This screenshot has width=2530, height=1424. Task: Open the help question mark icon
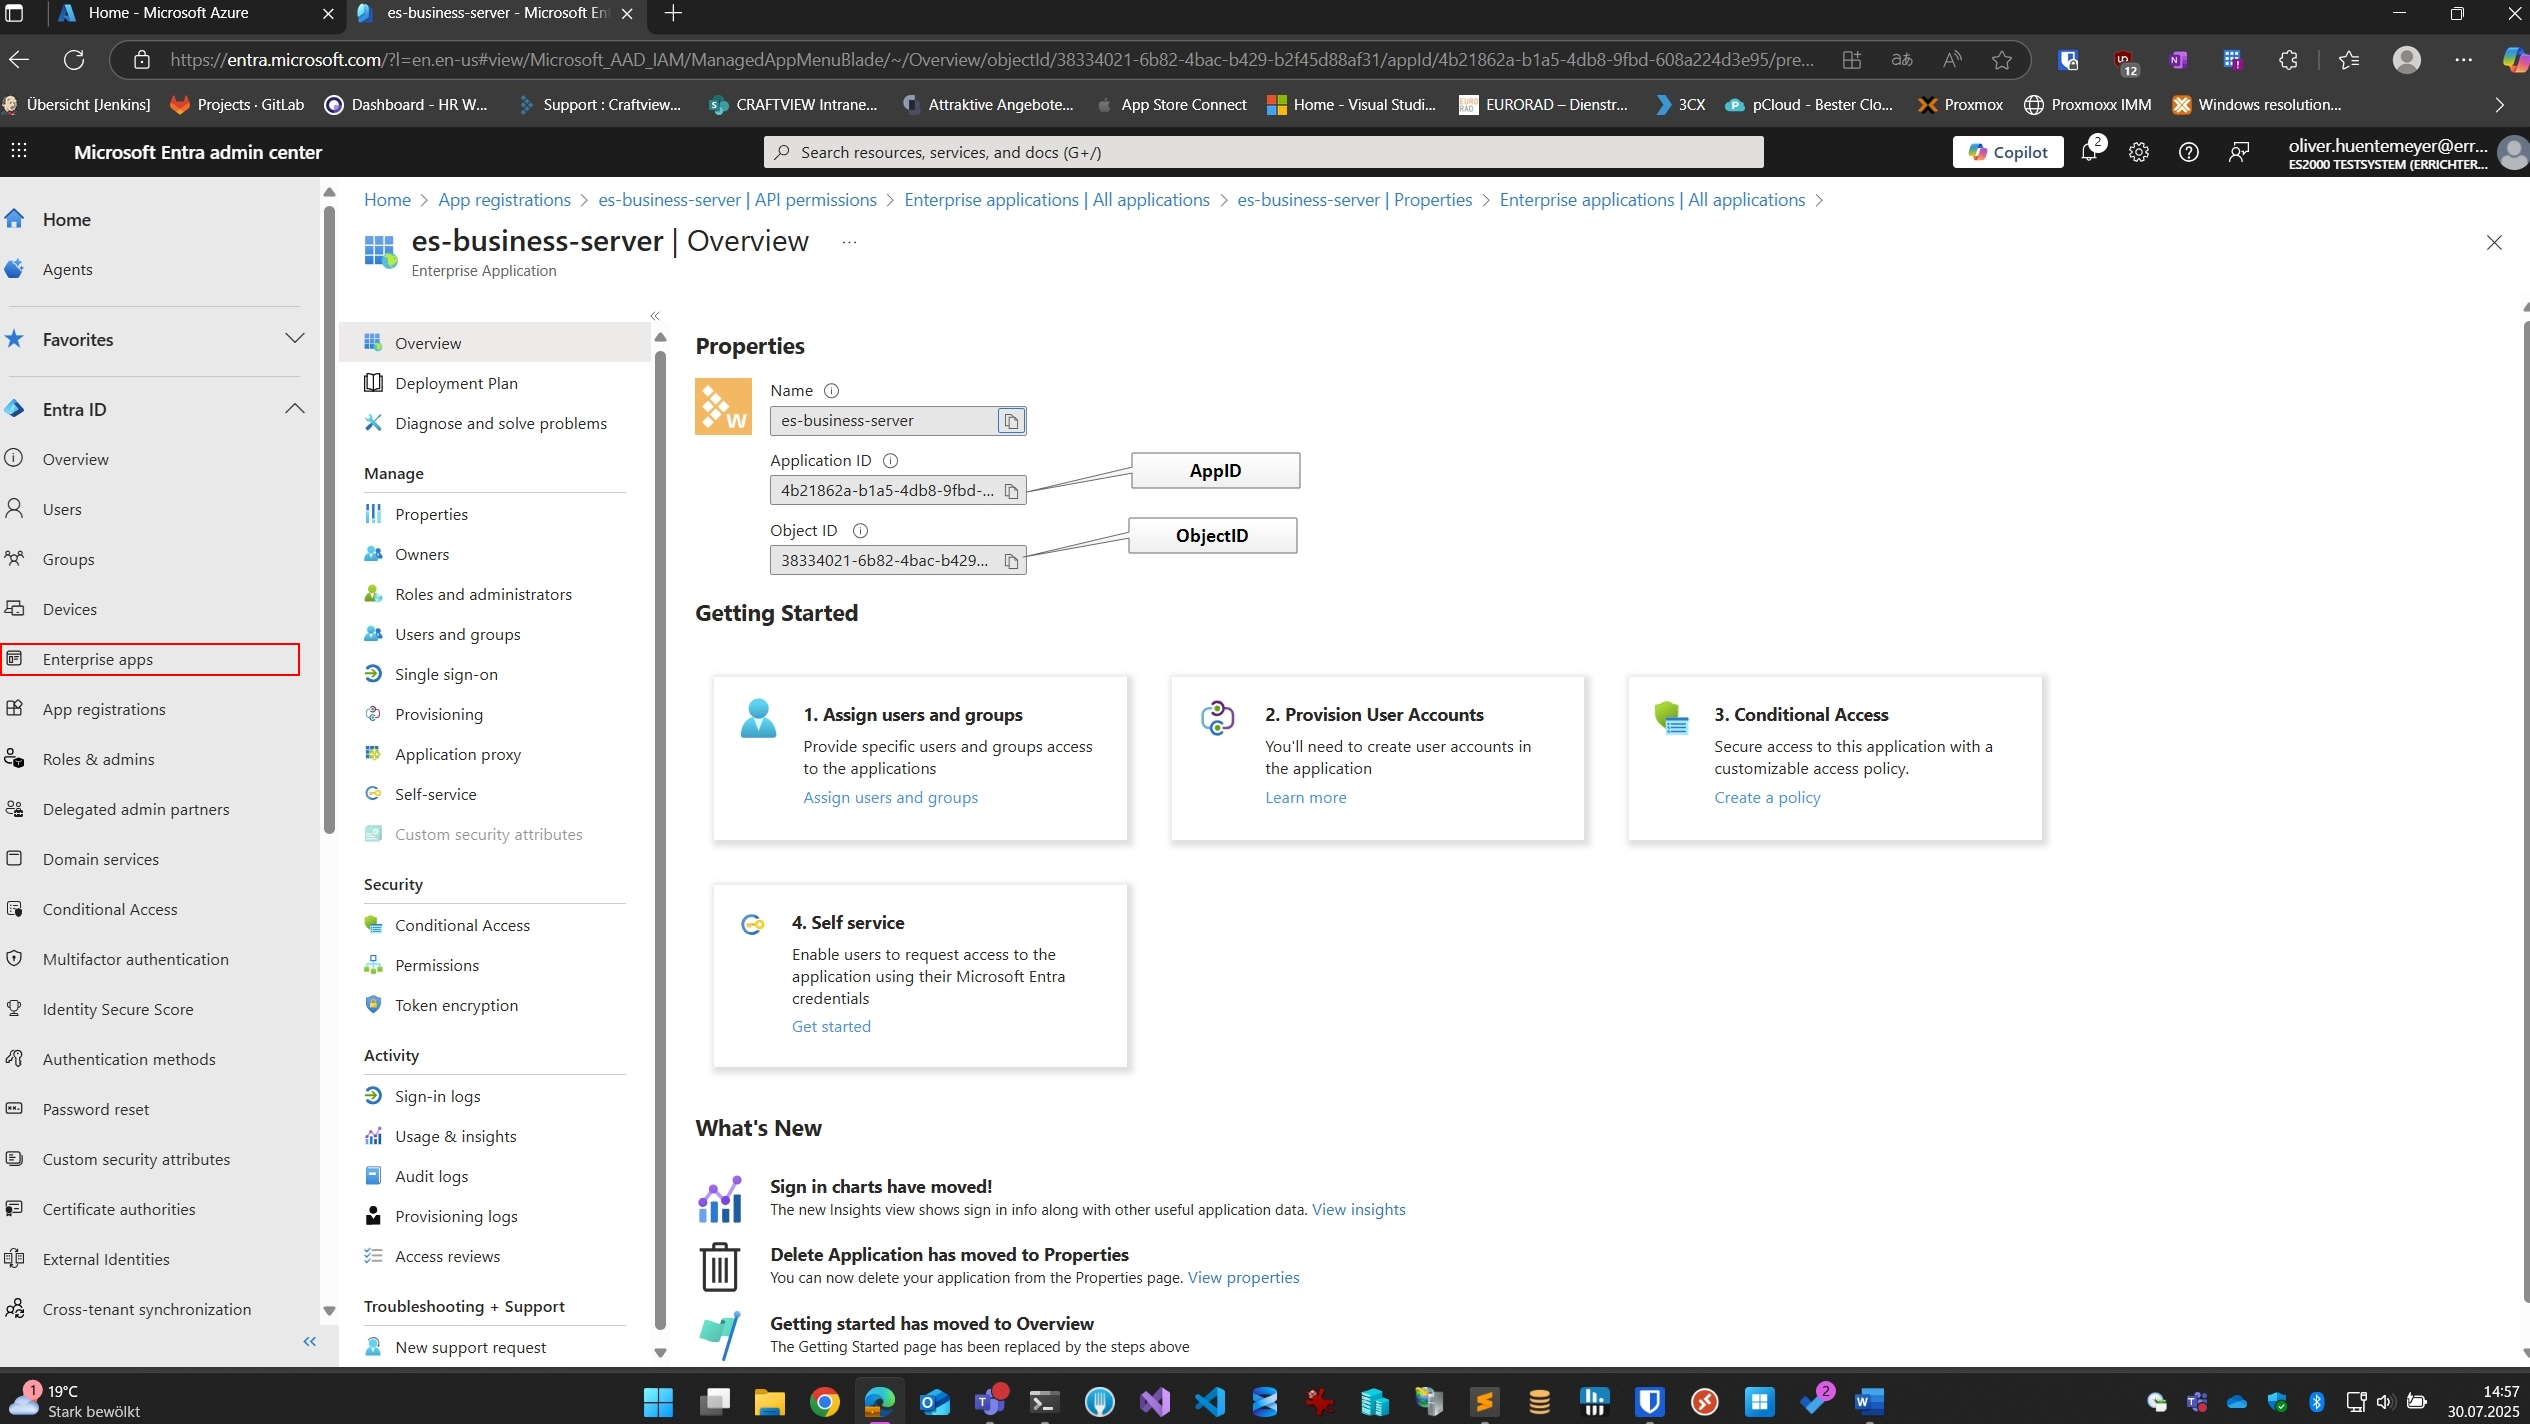[2188, 152]
